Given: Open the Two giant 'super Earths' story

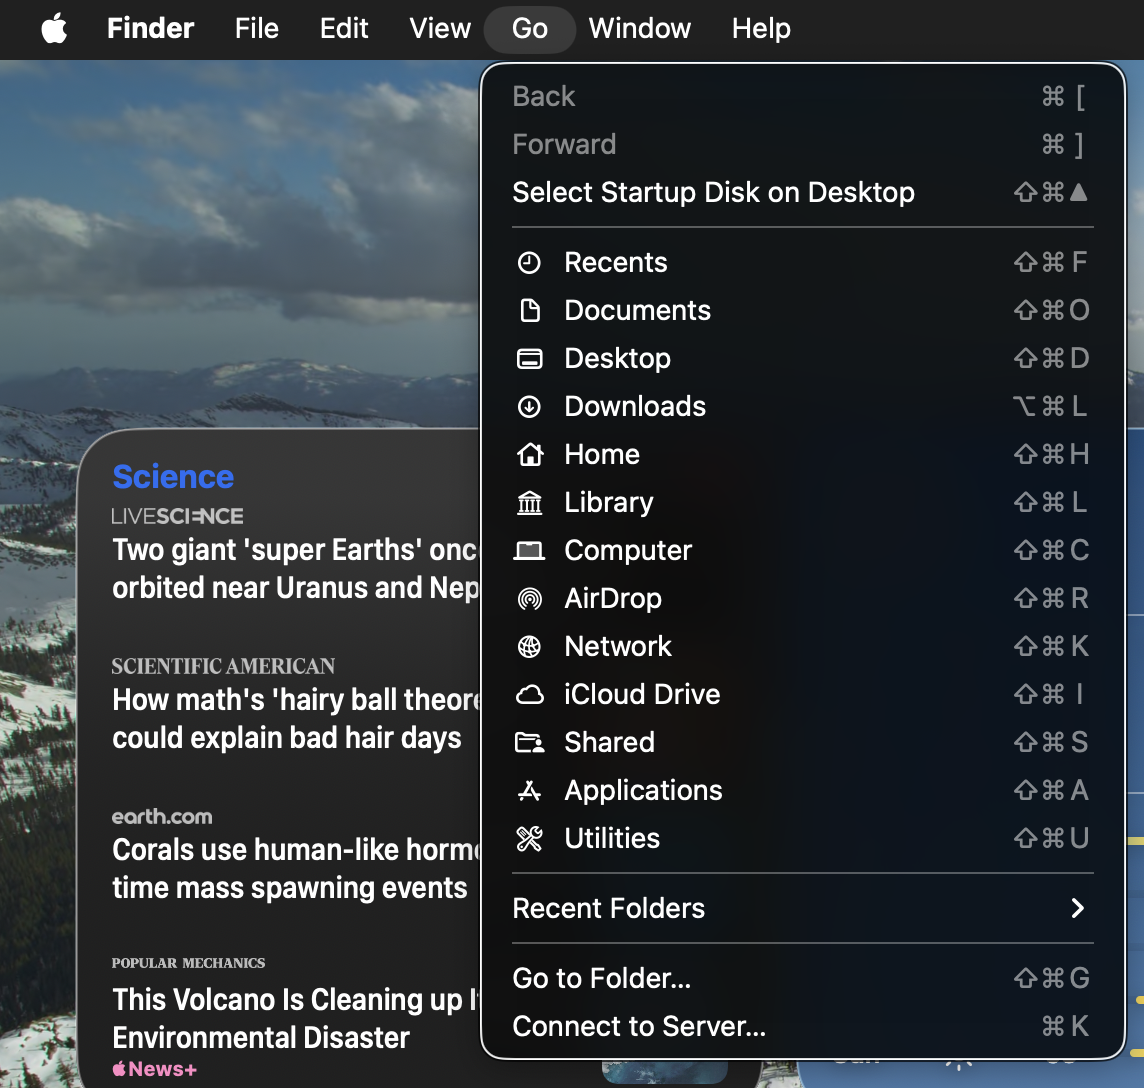Looking at the screenshot, I should click(x=295, y=569).
